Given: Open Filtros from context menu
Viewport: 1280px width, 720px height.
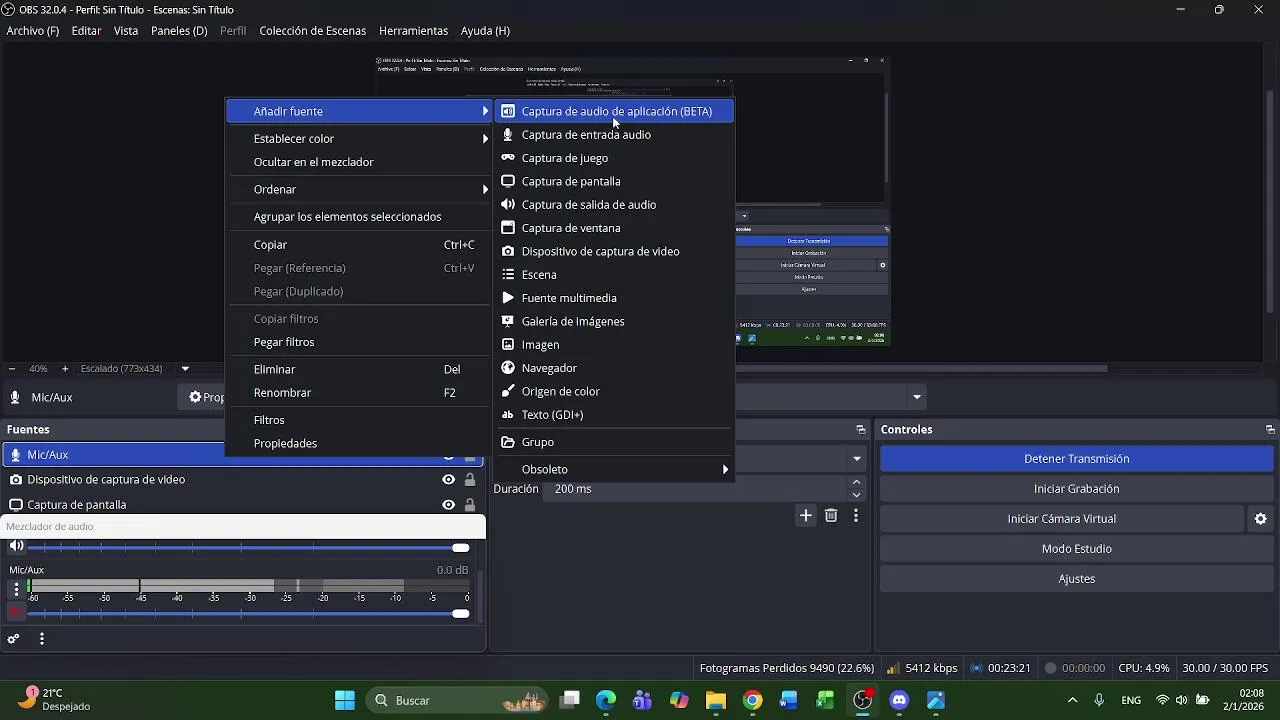Looking at the screenshot, I should tap(359, 420).
